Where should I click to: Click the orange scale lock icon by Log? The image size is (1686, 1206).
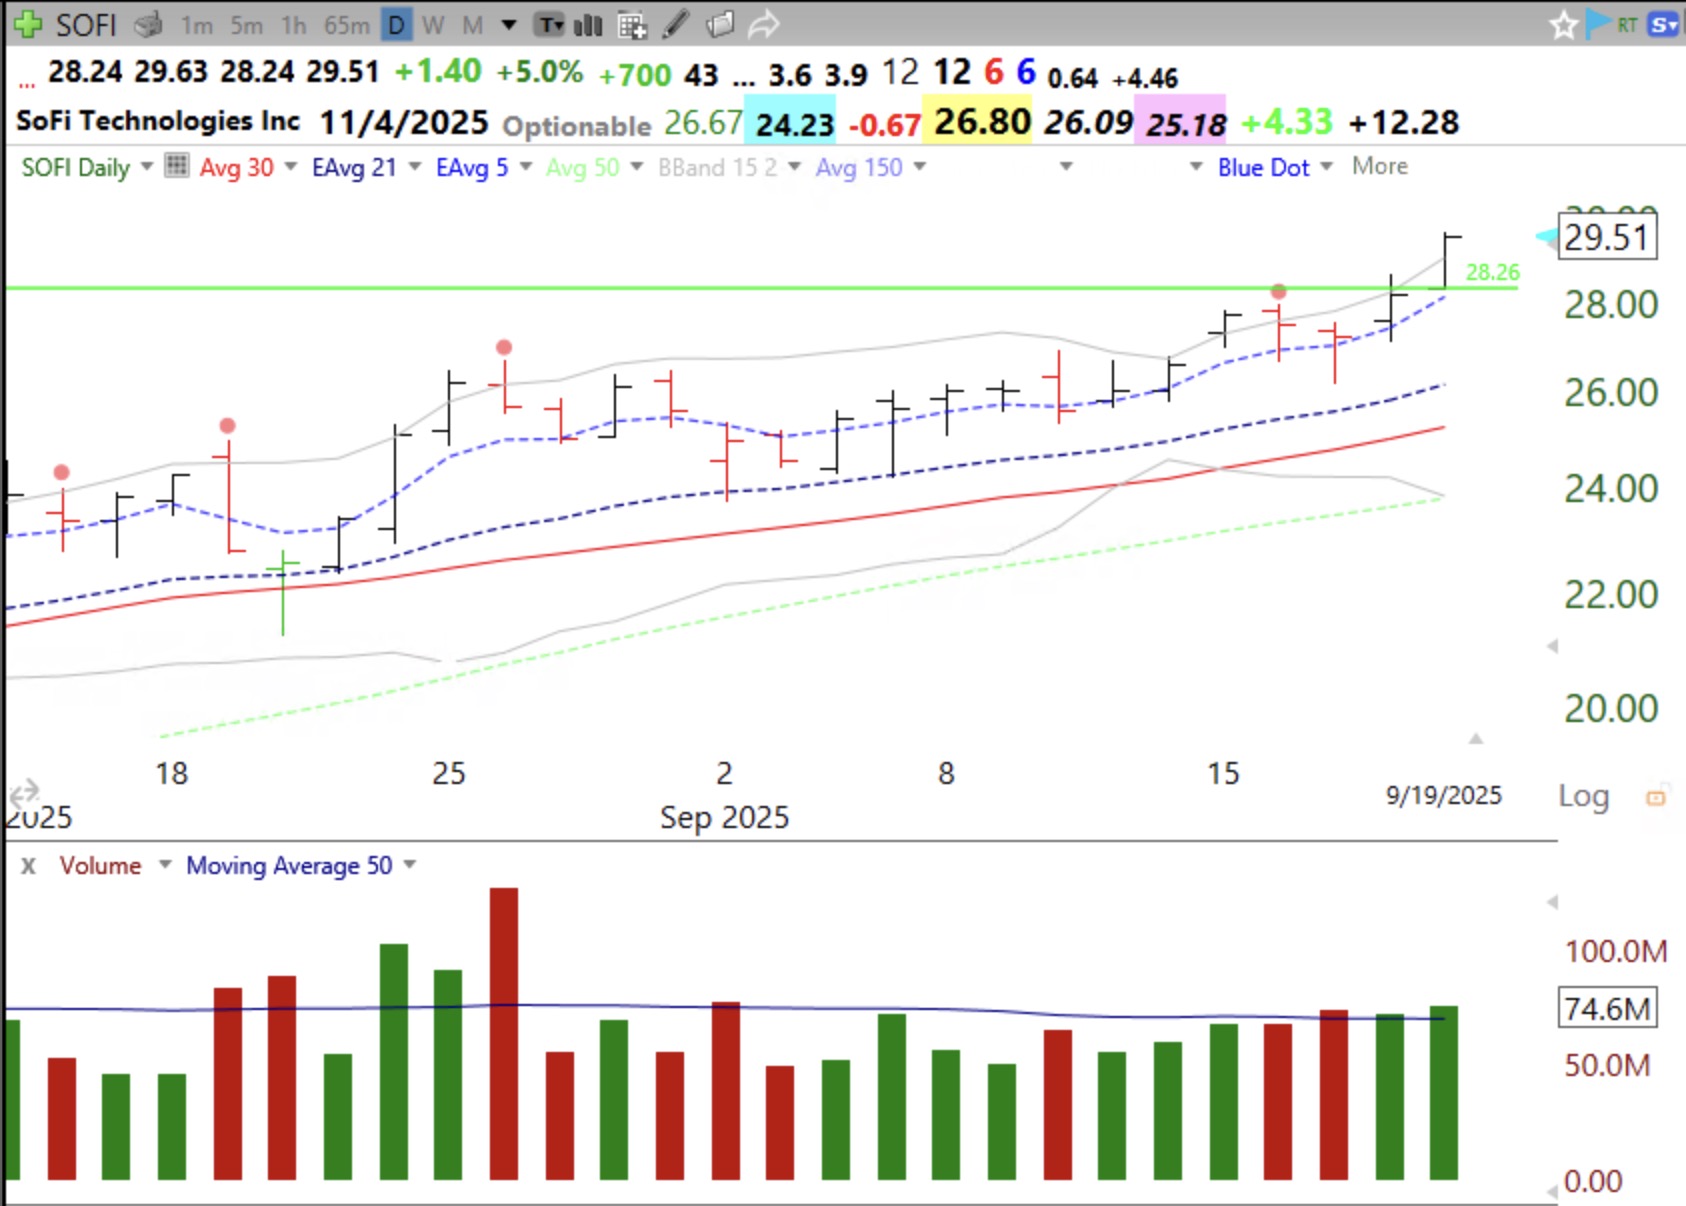(x=1656, y=798)
